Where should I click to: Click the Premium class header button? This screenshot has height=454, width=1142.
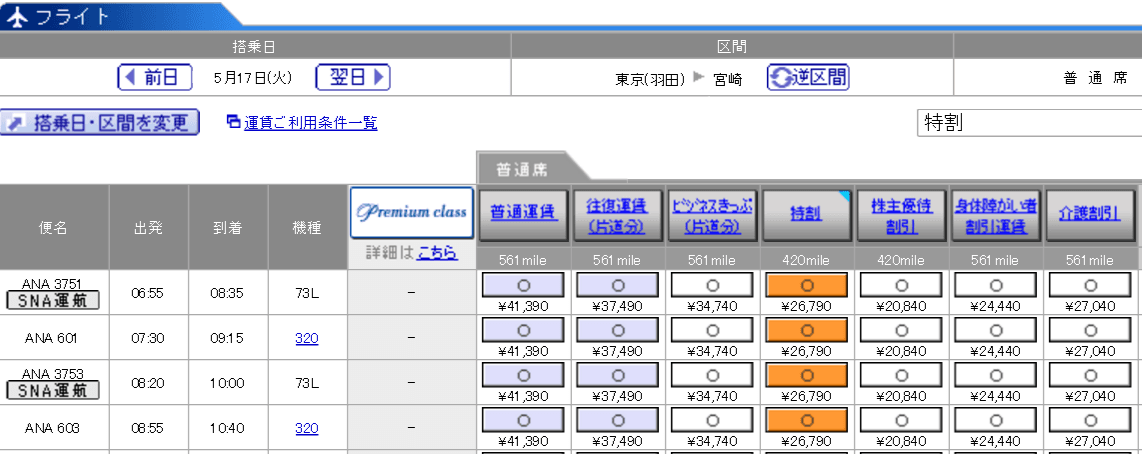(412, 213)
